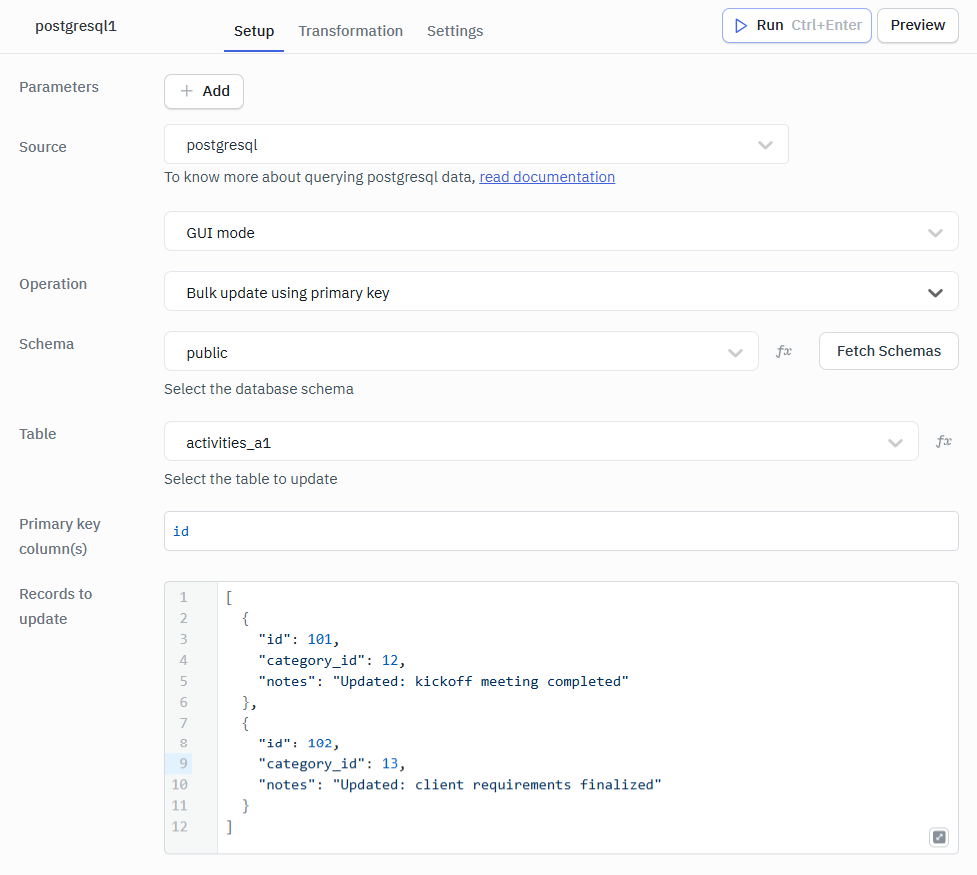Click the fx icon beside the Schema field
977x875 pixels.
pos(786,350)
